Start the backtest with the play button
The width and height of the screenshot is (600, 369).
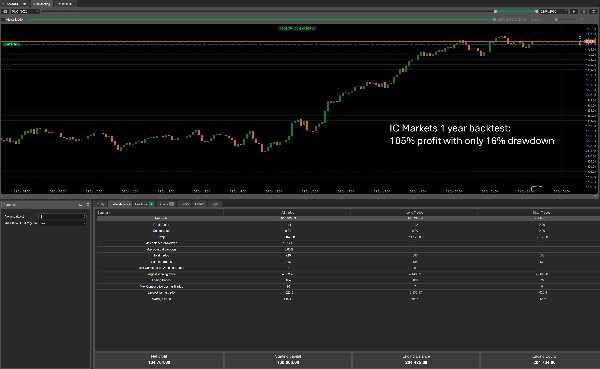pyautogui.click(x=574, y=11)
